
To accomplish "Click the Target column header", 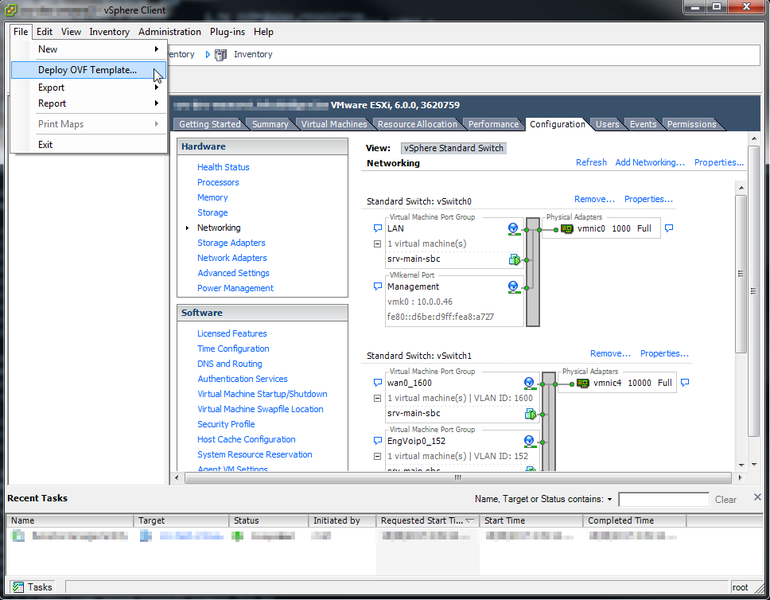I will [x=181, y=520].
